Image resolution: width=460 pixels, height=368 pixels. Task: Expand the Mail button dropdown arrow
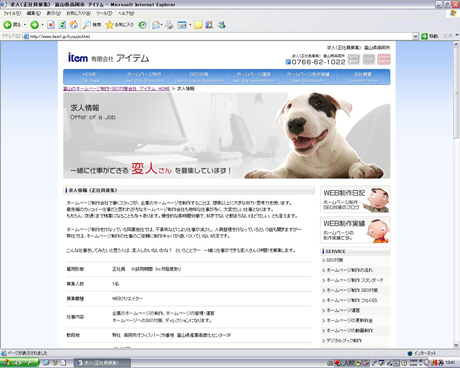click(162, 25)
